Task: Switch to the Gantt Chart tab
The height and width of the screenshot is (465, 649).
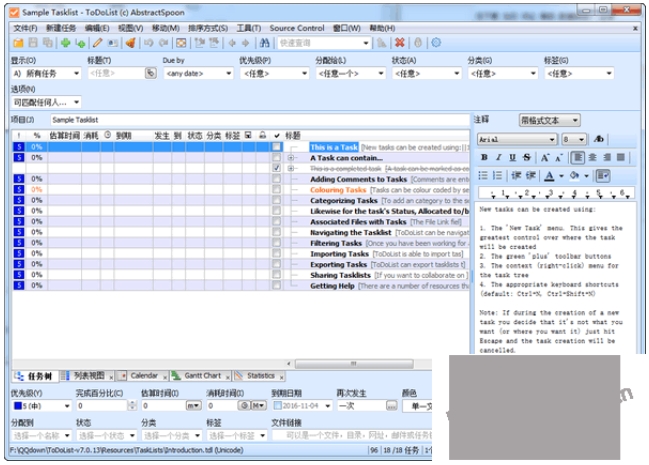Action: point(202,376)
